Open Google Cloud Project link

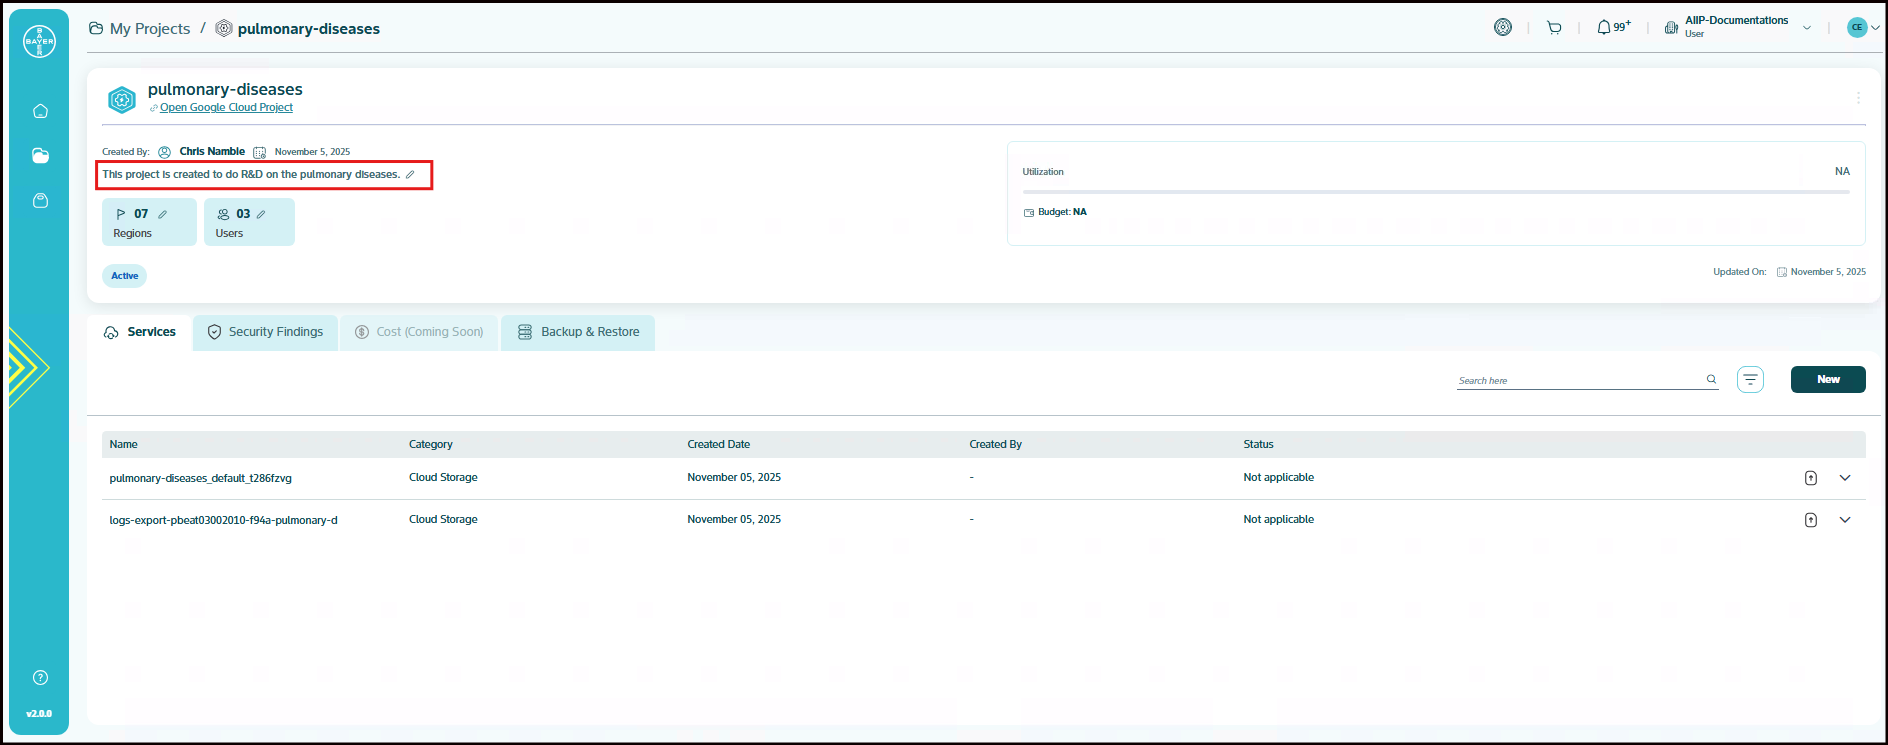pos(226,108)
